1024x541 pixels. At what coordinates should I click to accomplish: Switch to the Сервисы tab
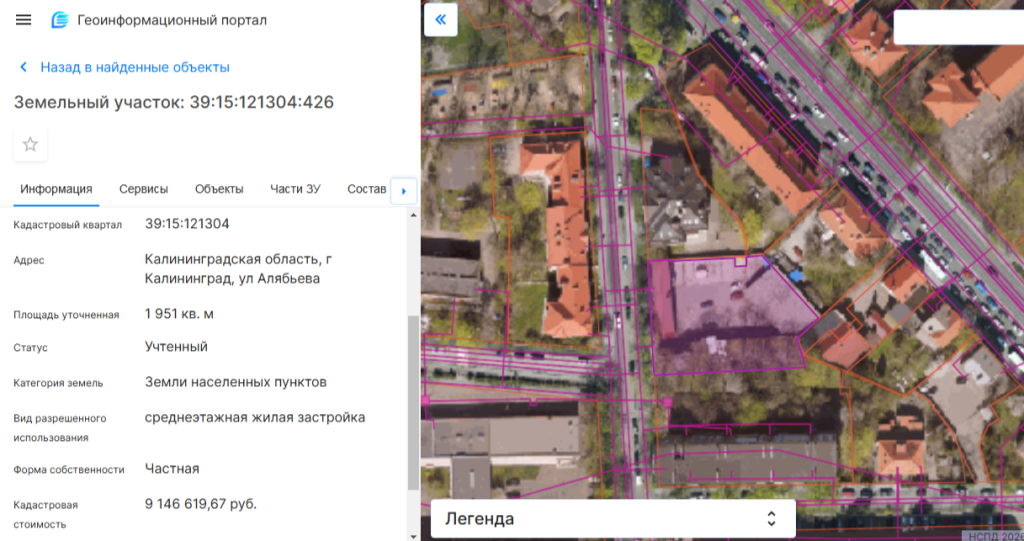point(143,189)
